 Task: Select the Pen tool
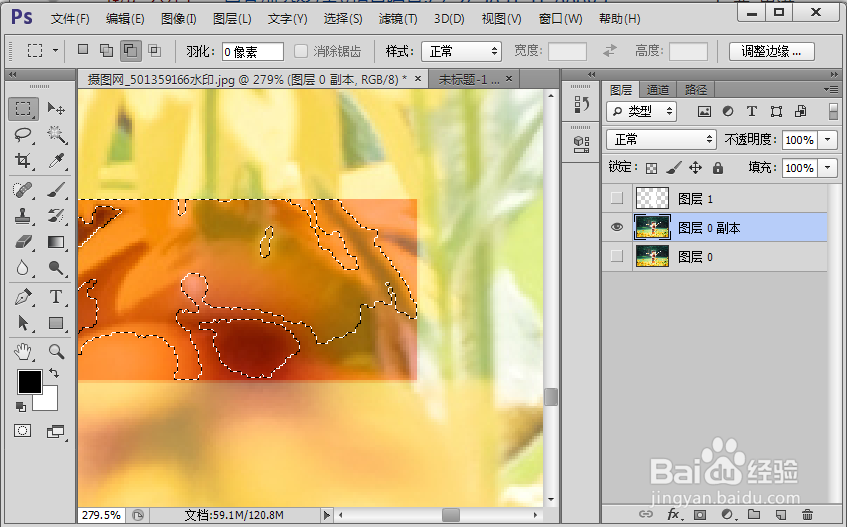(23, 297)
